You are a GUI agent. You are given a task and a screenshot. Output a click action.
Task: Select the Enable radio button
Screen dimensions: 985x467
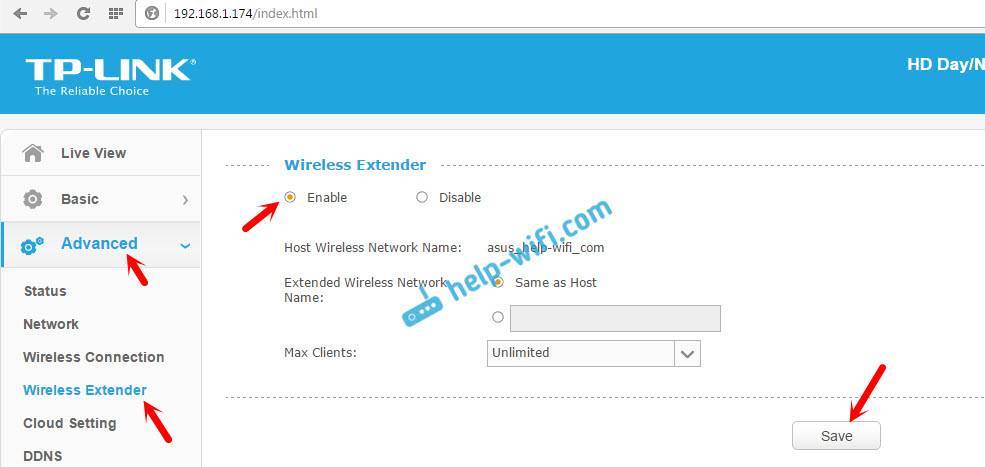290,197
